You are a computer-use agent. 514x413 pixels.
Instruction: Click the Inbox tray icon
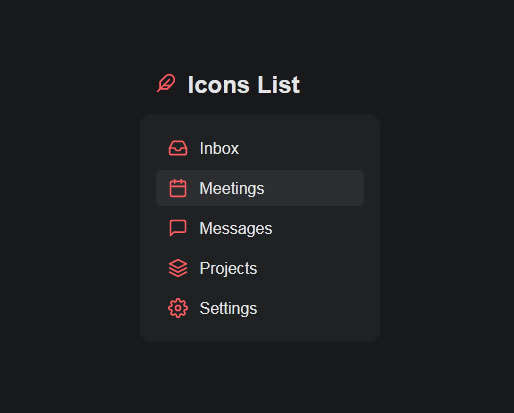pyautogui.click(x=178, y=148)
